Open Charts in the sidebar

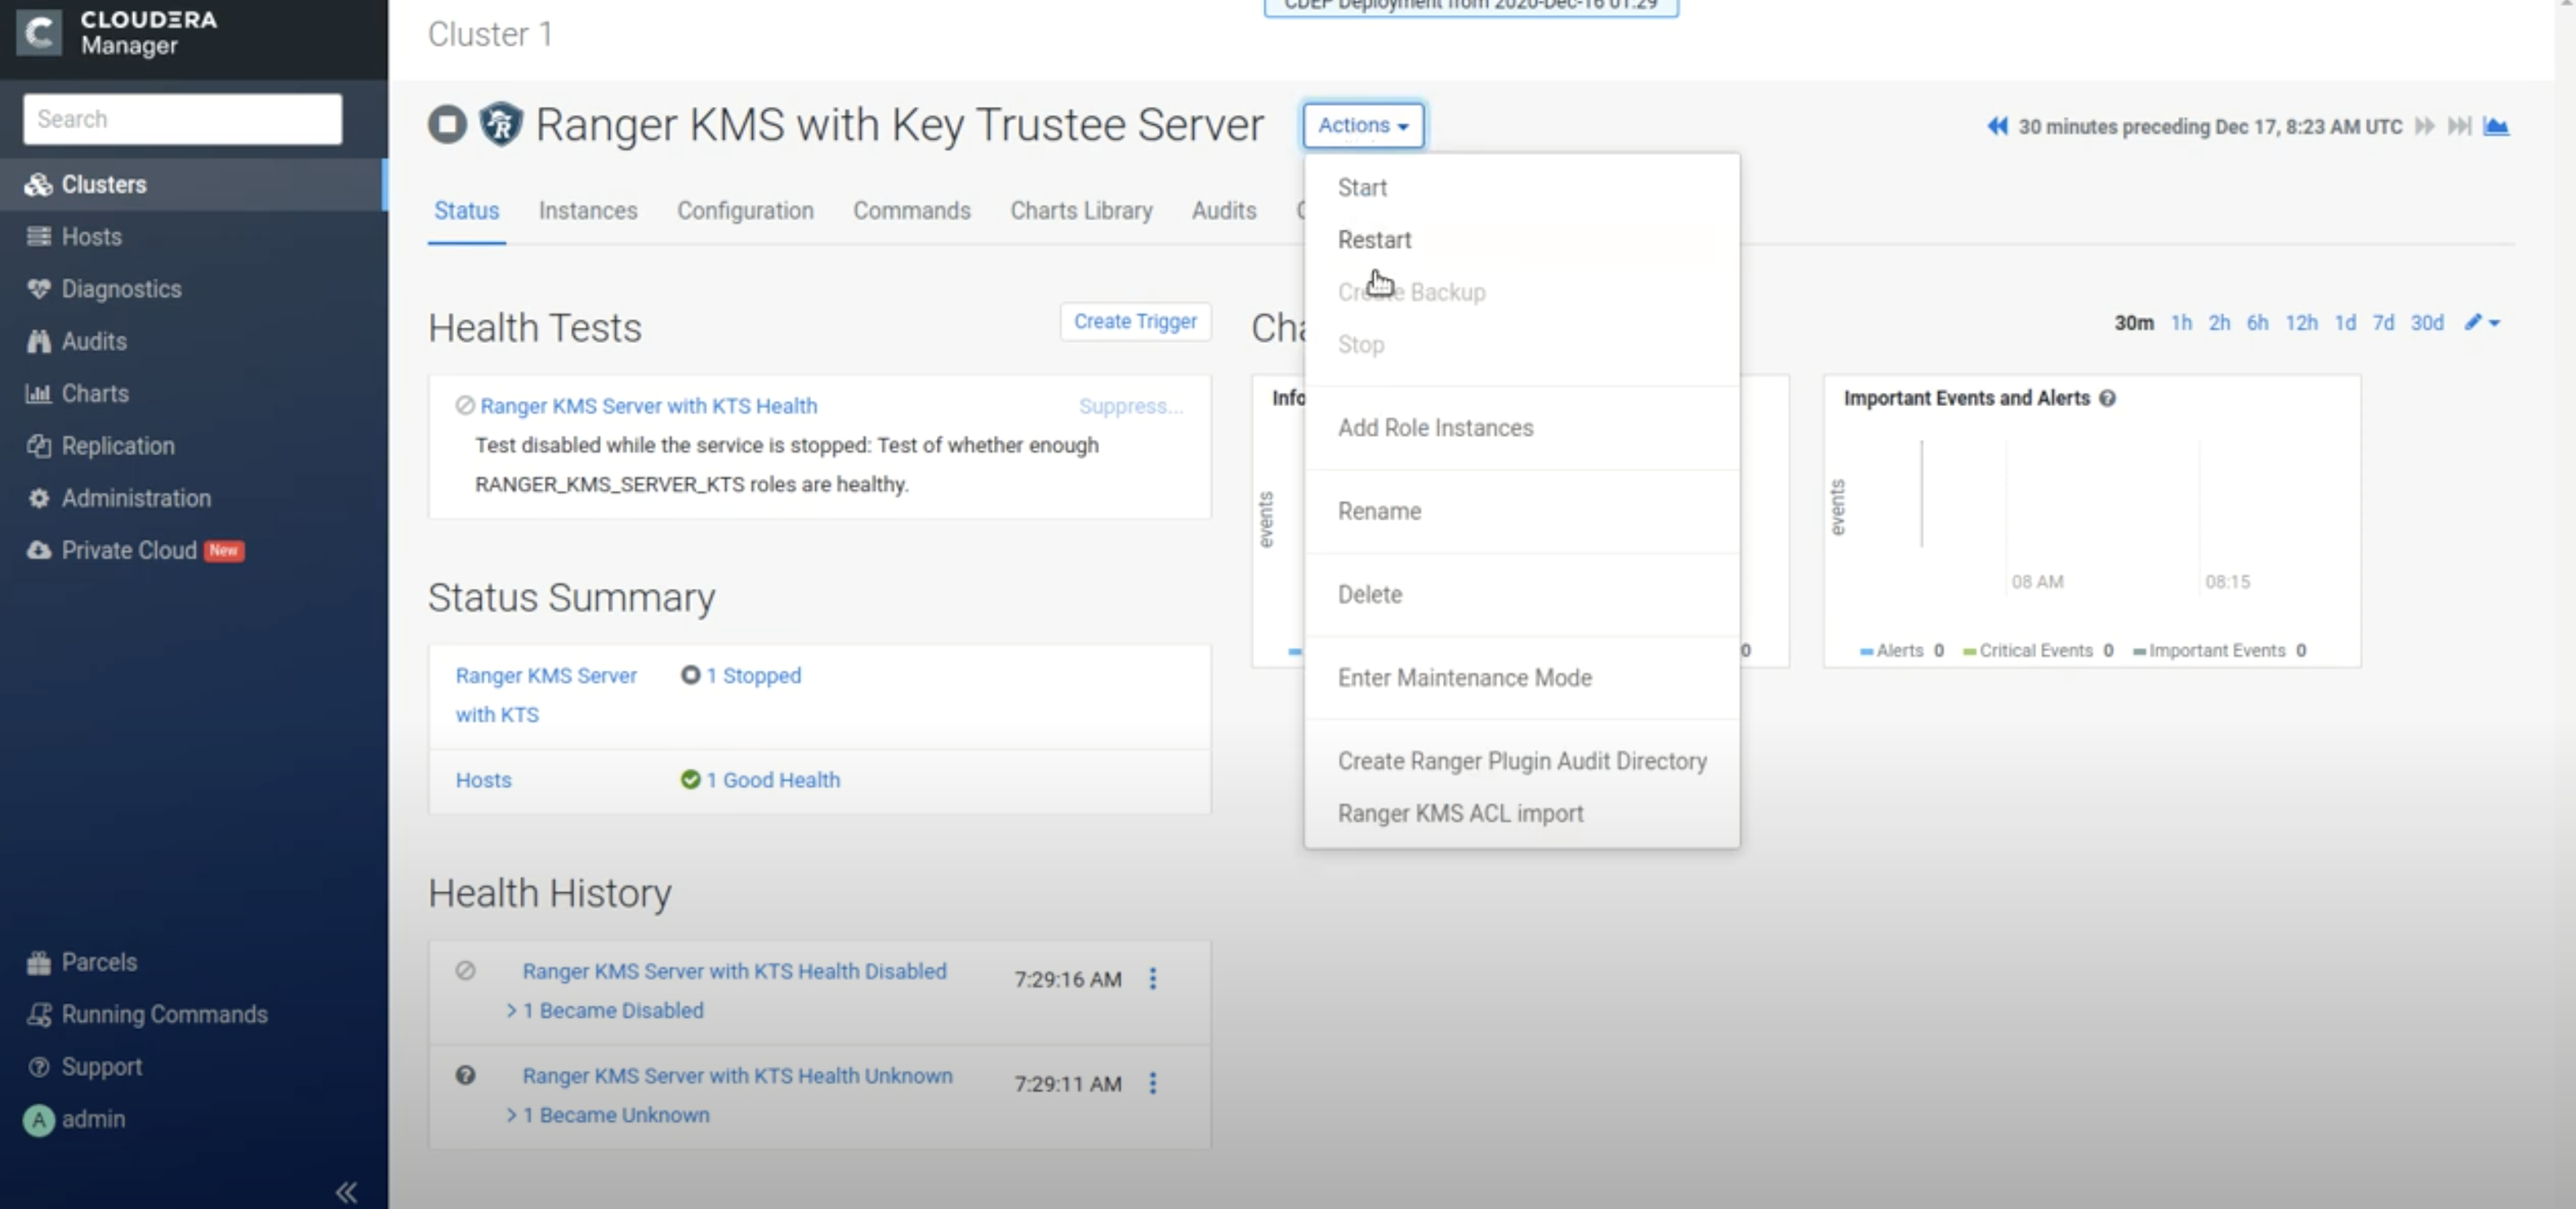pyautogui.click(x=78, y=393)
